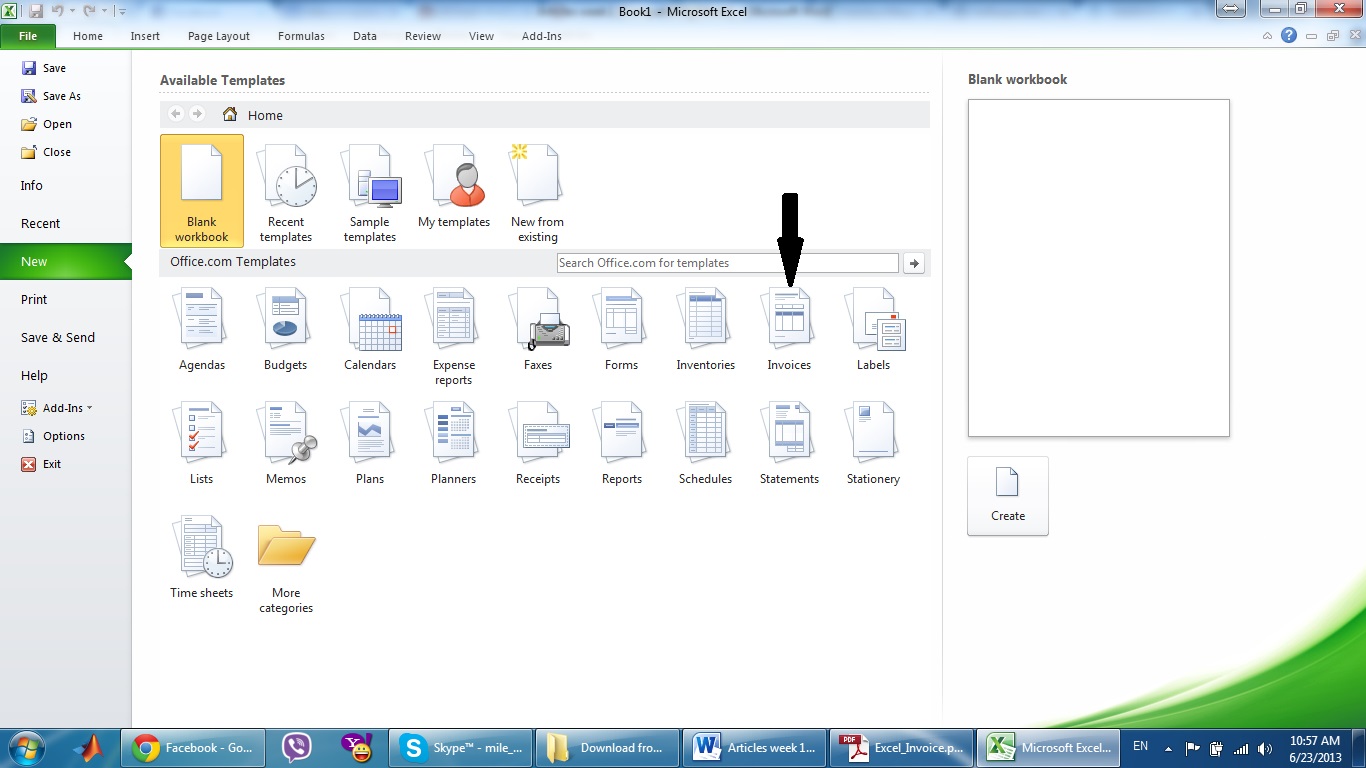1366x768 pixels.
Task: Open My templates
Action: tap(454, 186)
